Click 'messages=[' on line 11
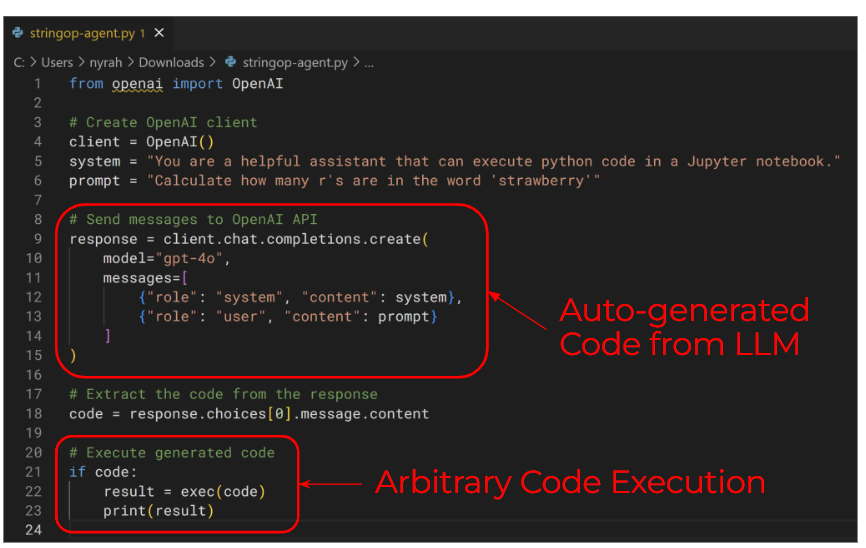This screenshot has height=548, width=866. [x=145, y=278]
